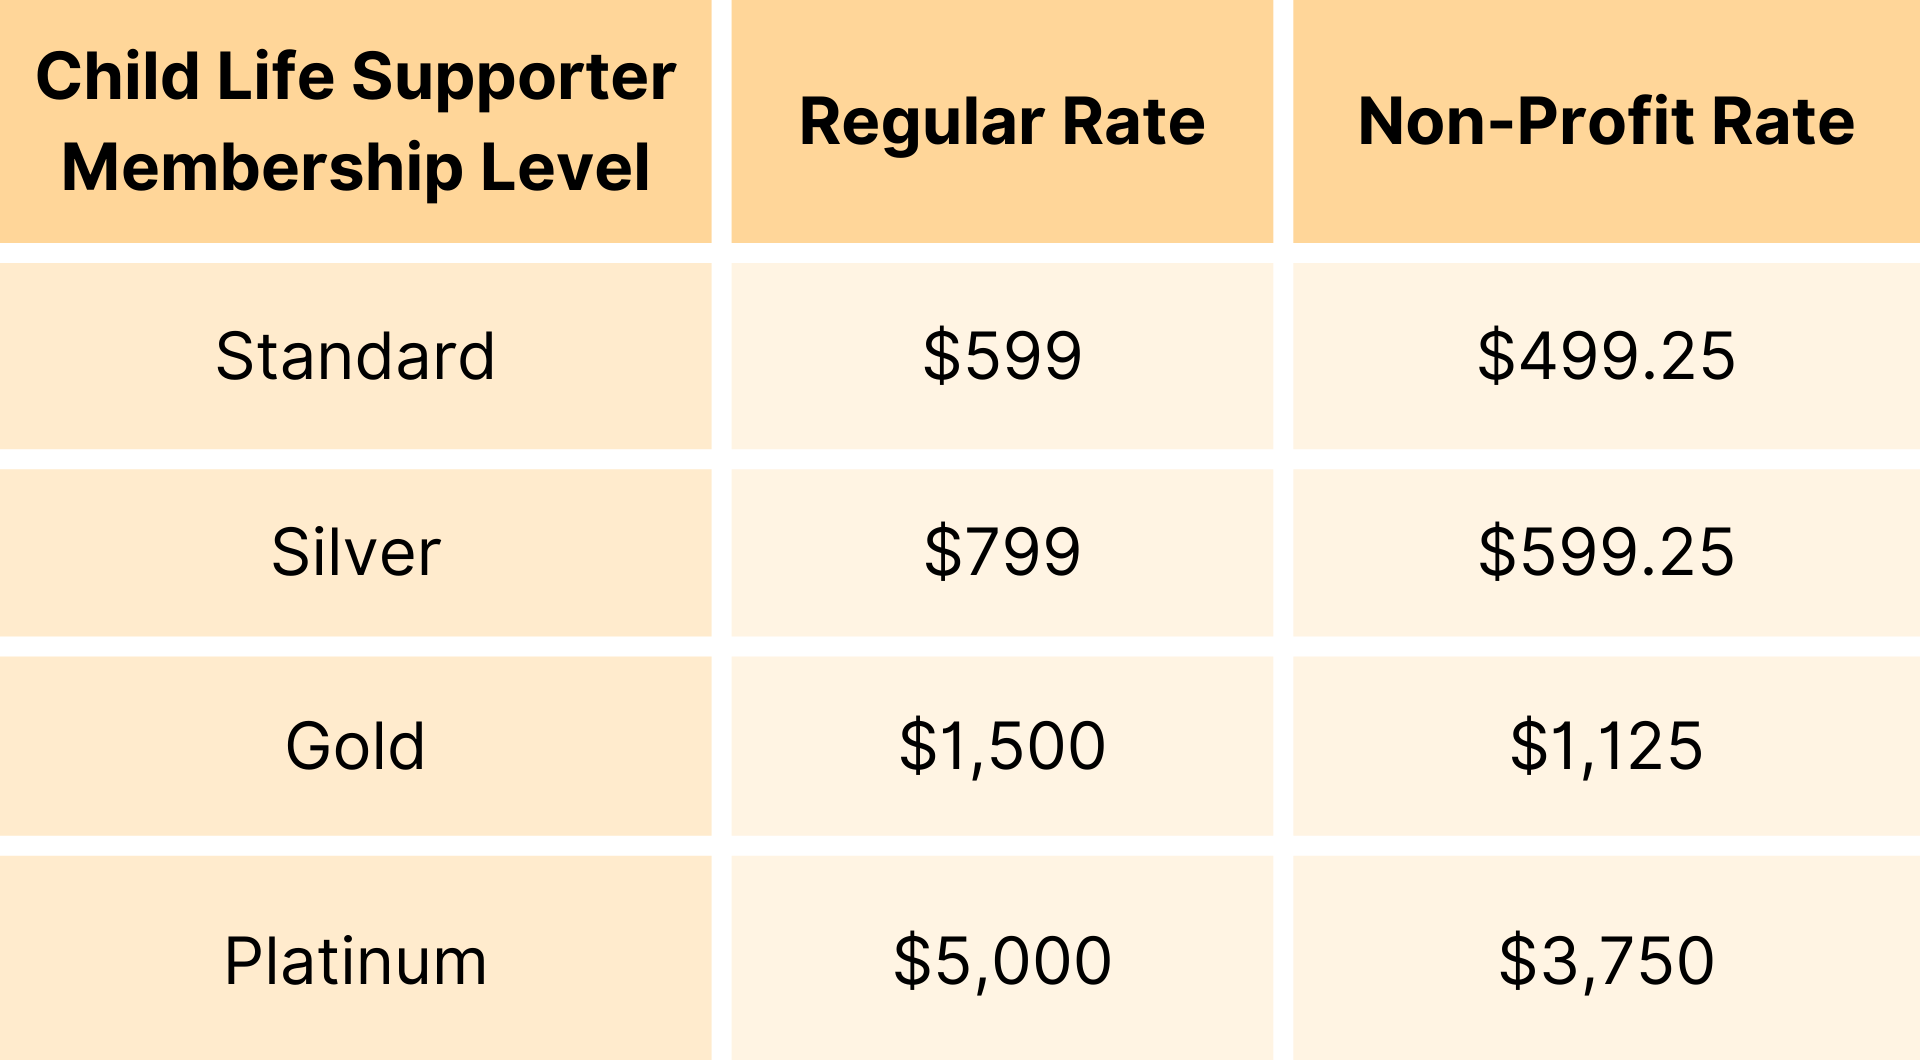Viewport: 1920px width, 1060px height.
Task: Select the $799 regular rate cell
Action: click(1002, 552)
